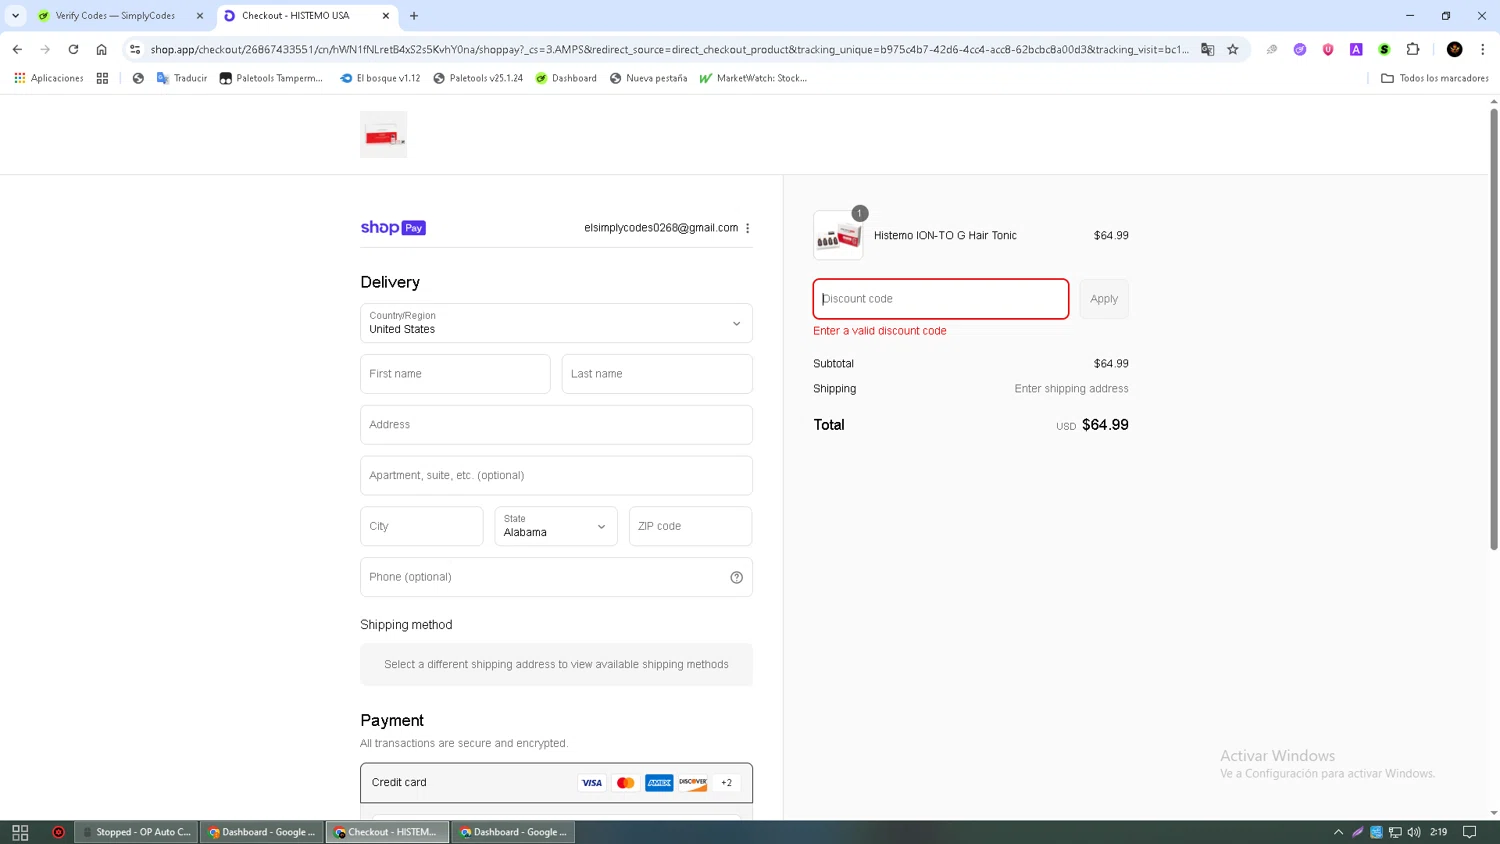Open El bosque v1.12 bookmark
This screenshot has width=1500, height=844.
coord(380,78)
